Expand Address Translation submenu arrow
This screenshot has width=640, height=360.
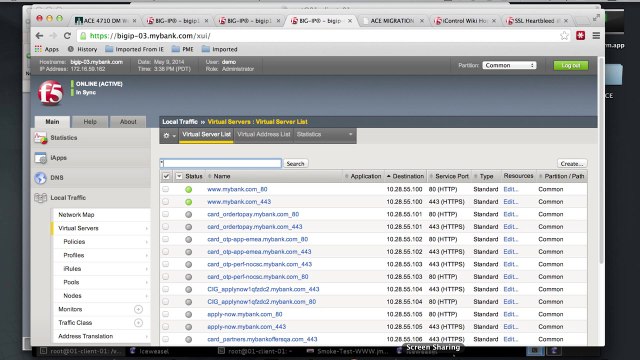(147, 336)
